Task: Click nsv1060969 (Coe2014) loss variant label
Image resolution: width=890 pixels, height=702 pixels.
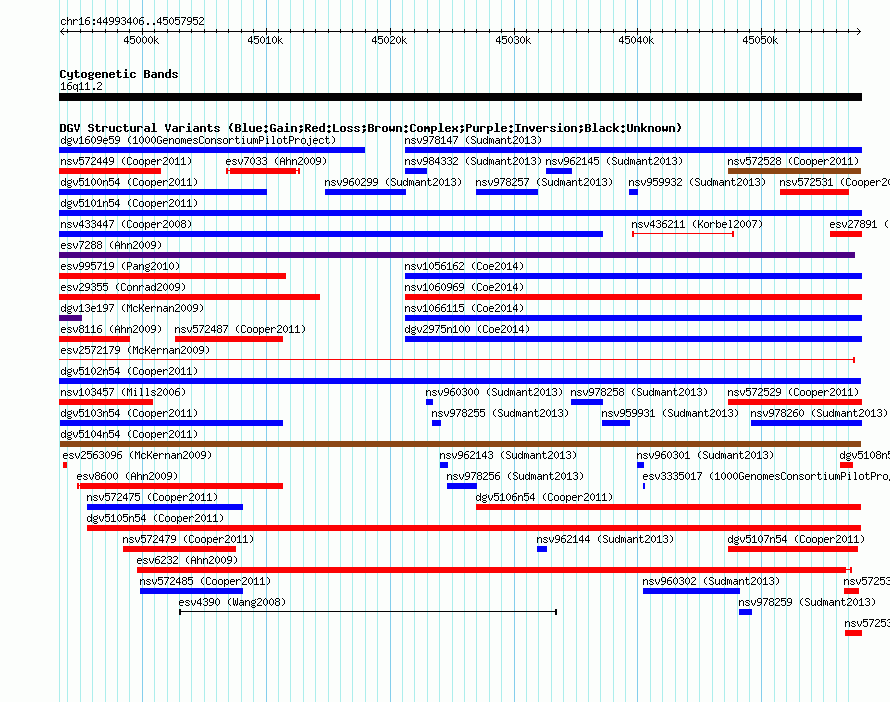Action: tap(464, 287)
